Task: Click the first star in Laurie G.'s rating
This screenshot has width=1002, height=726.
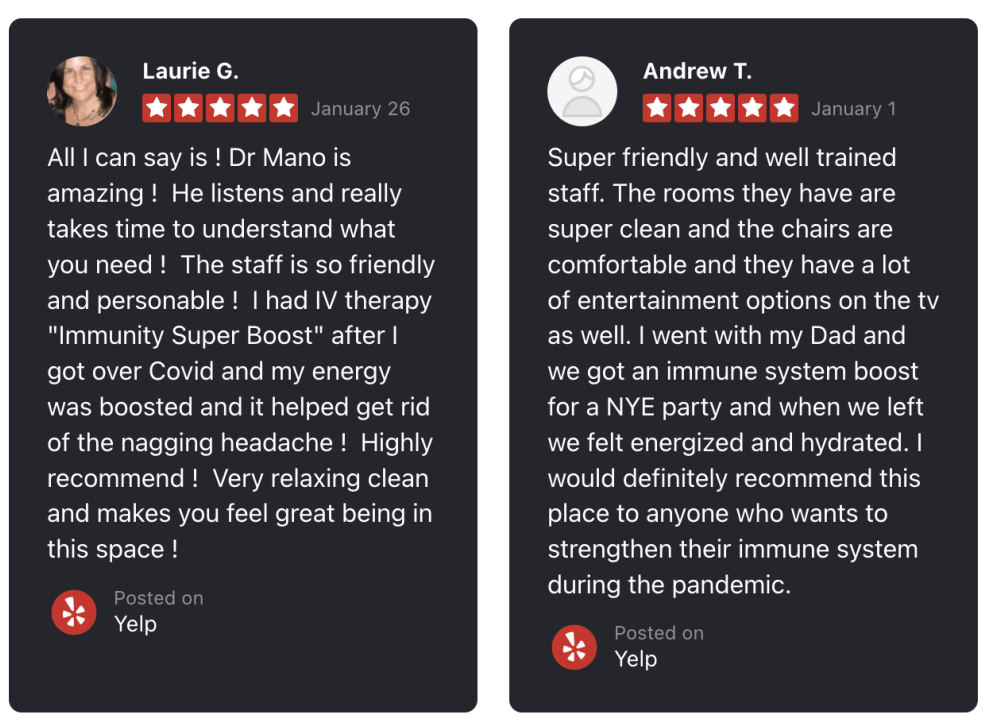Action: 156,108
